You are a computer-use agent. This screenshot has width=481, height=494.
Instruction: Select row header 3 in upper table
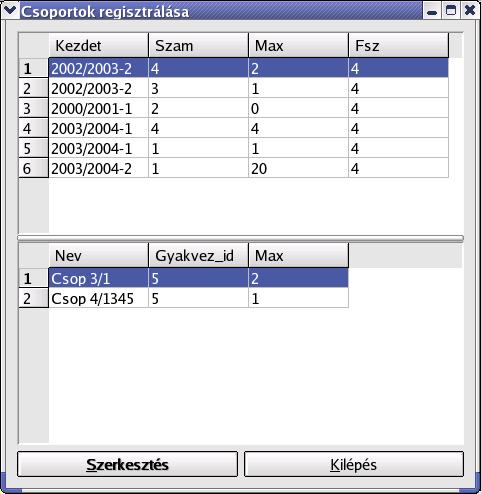pos(34,108)
